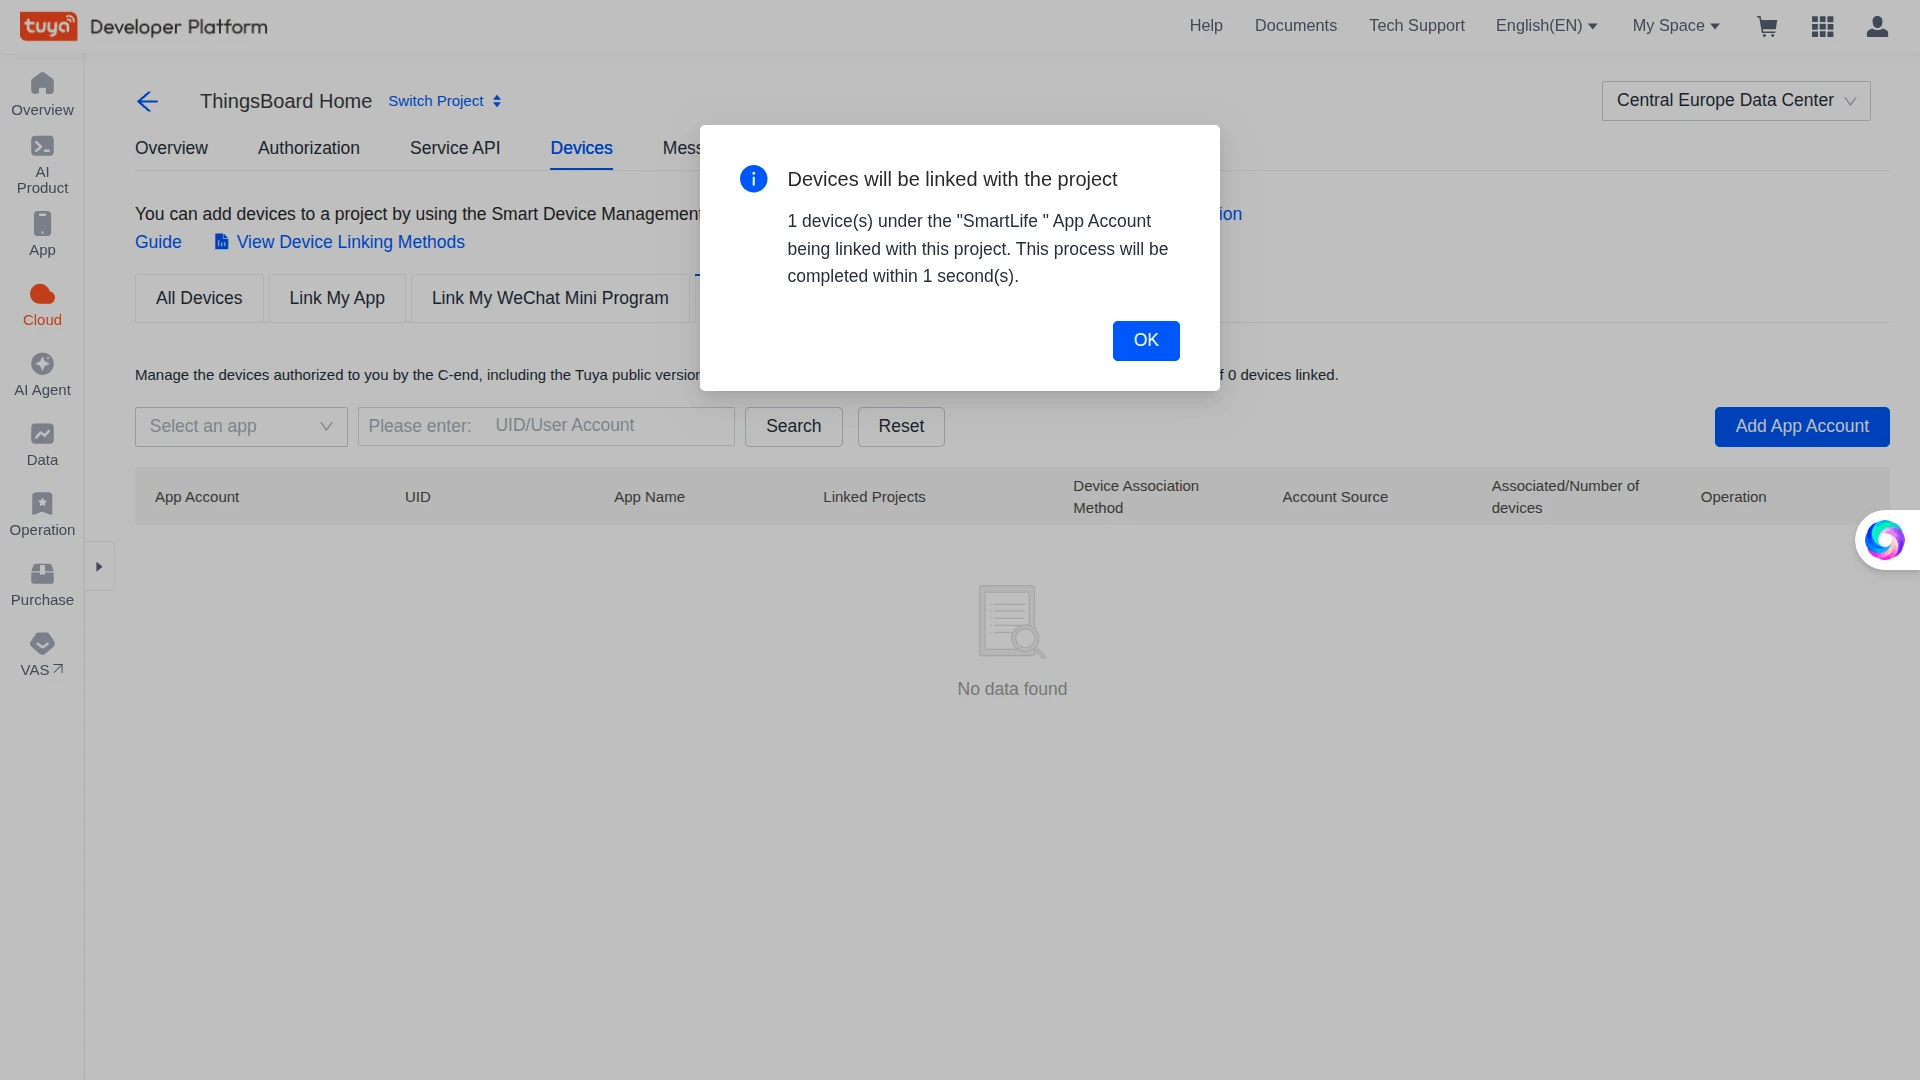Click the Operation column header
Viewport: 1920px width, 1080px height.
pyautogui.click(x=1733, y=497)
